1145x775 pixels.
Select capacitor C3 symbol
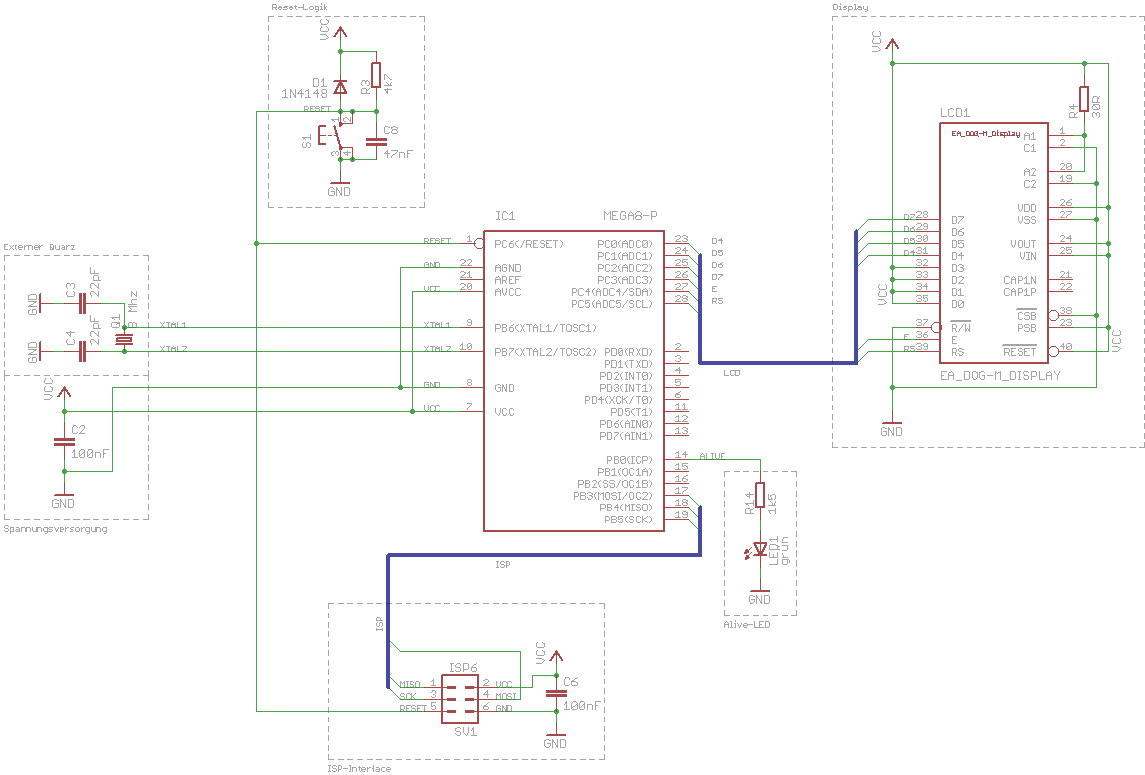pyautogui.click(x=83, y=304)
